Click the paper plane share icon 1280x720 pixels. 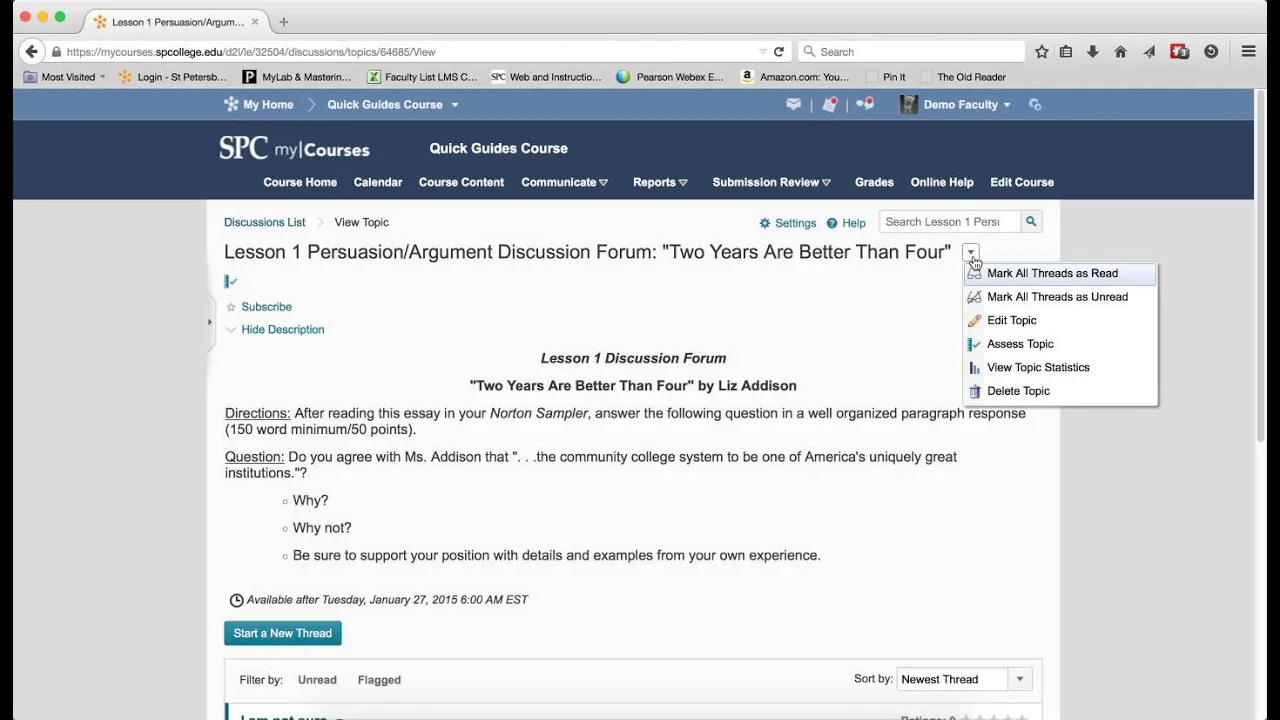[1150, 52]
